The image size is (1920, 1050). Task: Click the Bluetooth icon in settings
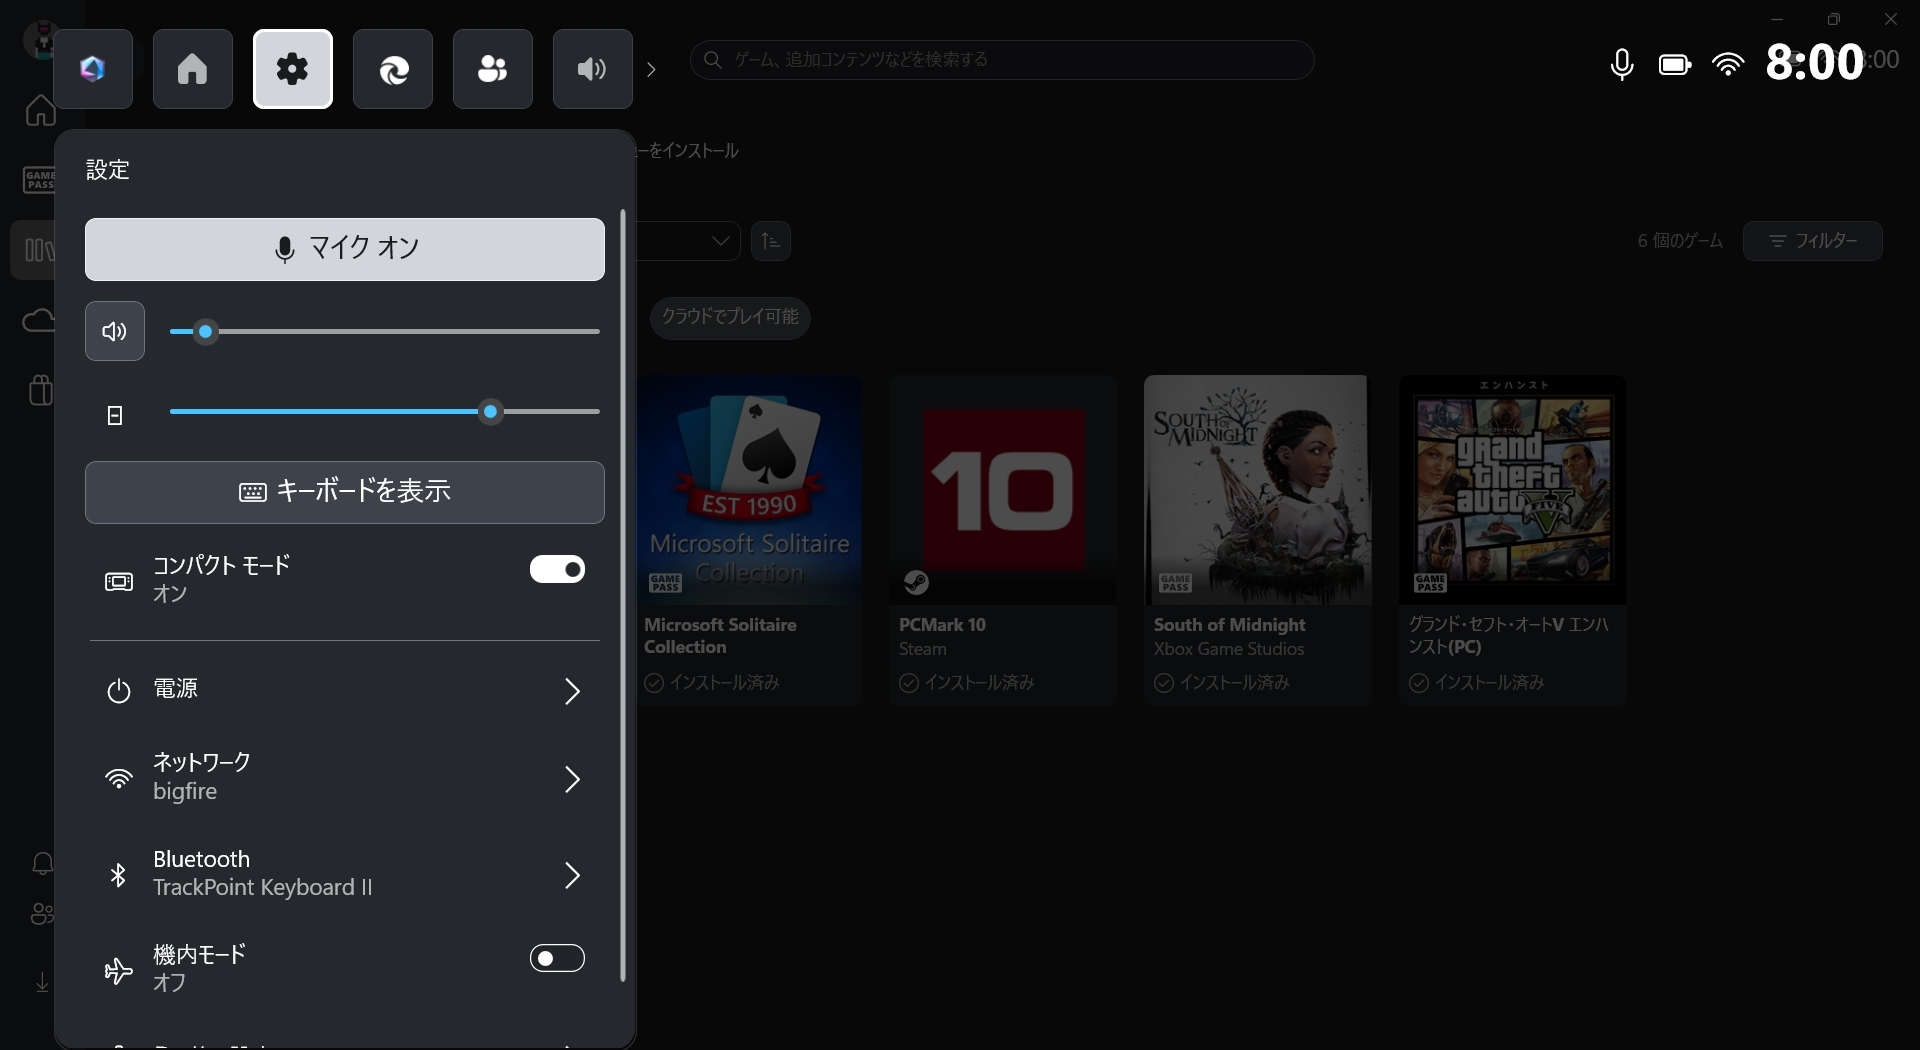click(x=118, y=875)
